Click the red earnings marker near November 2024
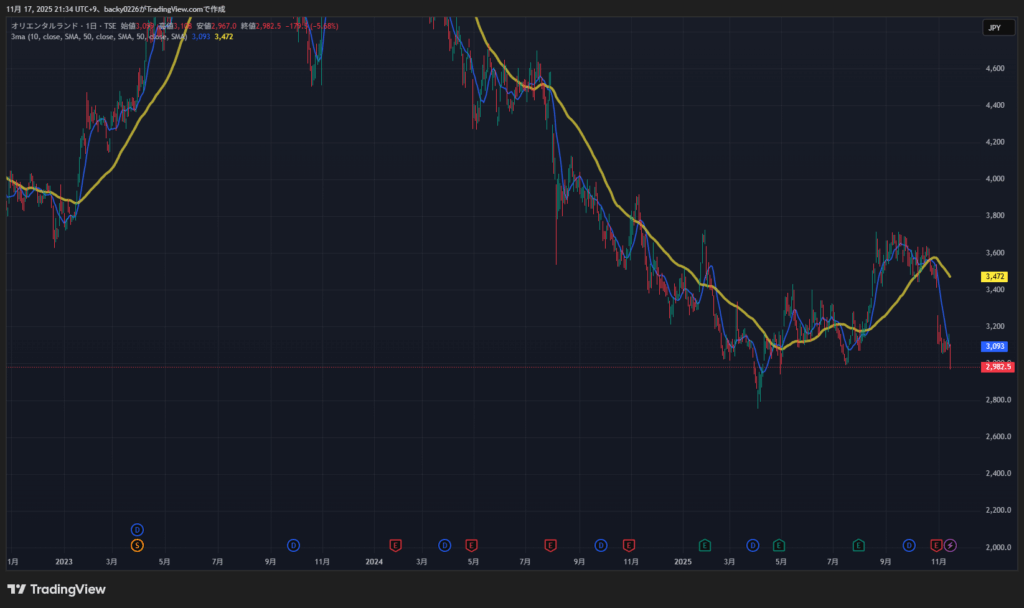This screenshot has height=608, width=1024. point(629,545)
